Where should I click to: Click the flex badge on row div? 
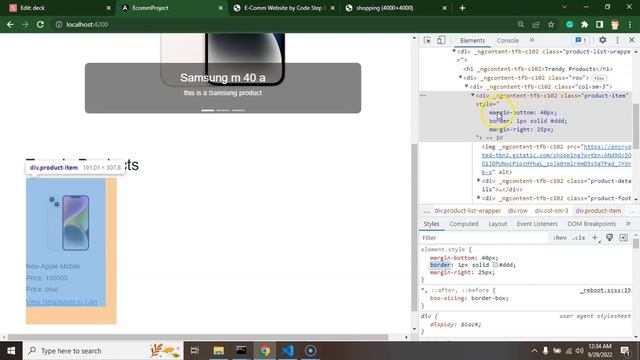tap(599, 78)
